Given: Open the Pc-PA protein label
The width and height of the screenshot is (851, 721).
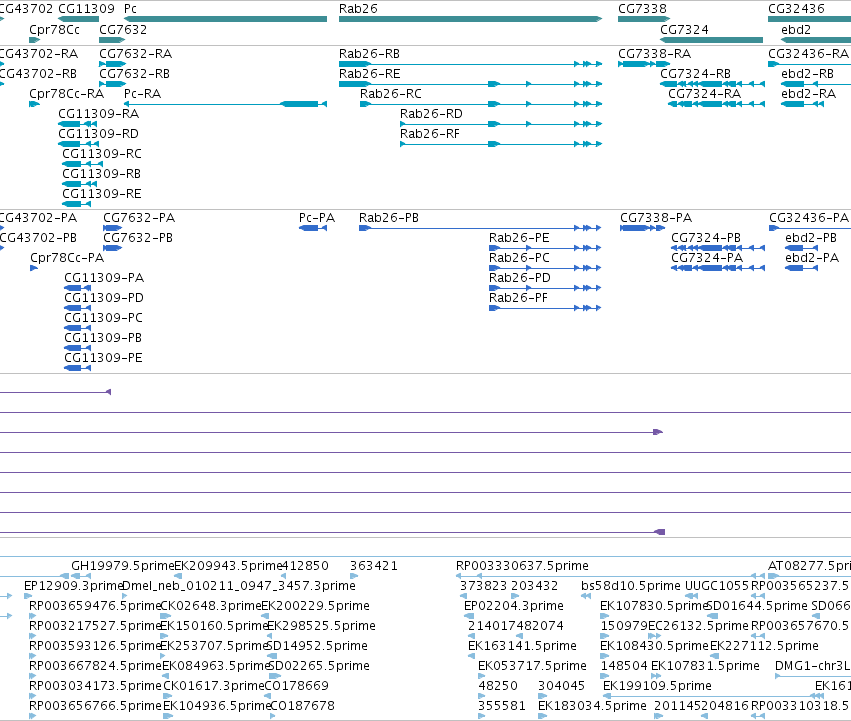Looking at the screenshot, I should [x=317, y=218].
